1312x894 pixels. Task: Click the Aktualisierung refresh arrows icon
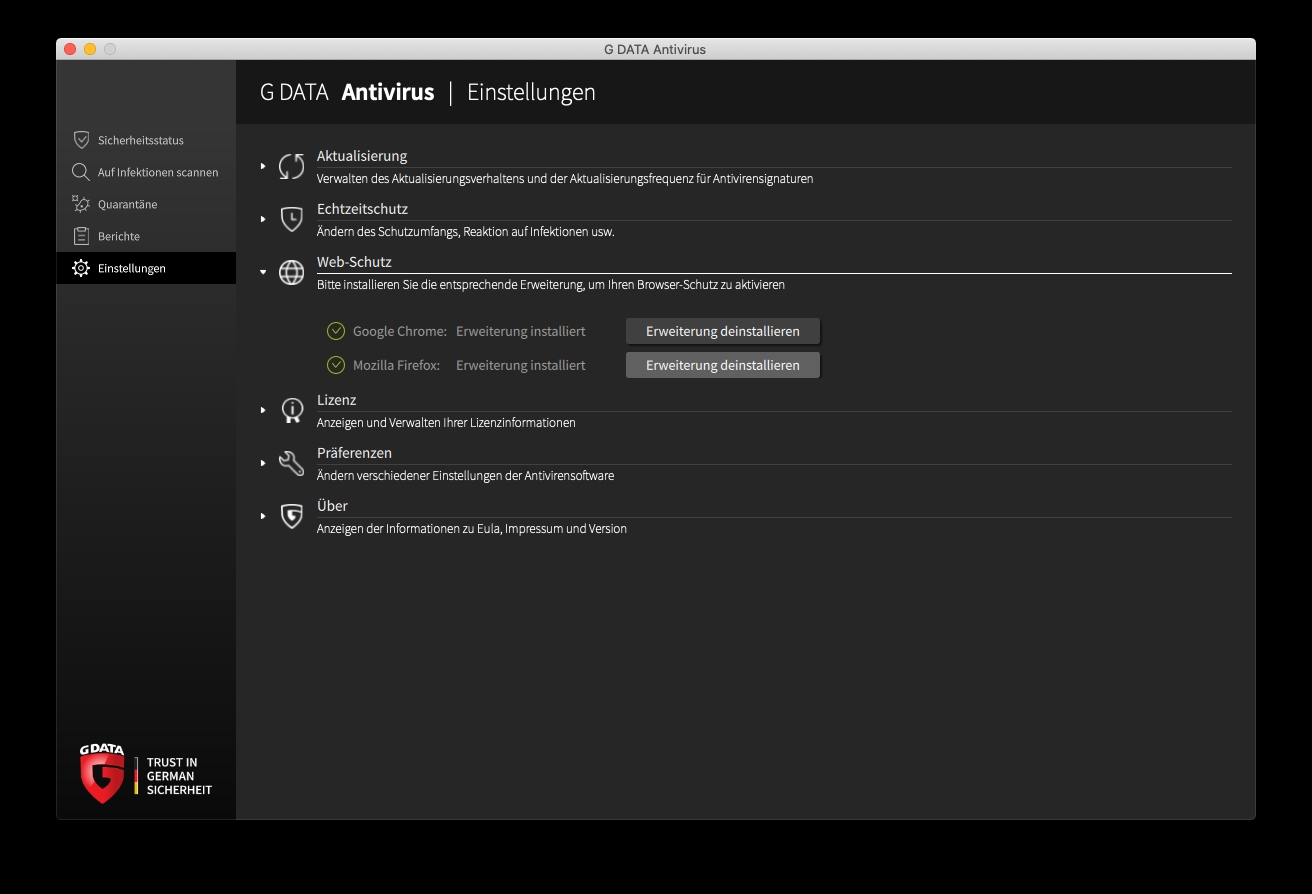291,166
